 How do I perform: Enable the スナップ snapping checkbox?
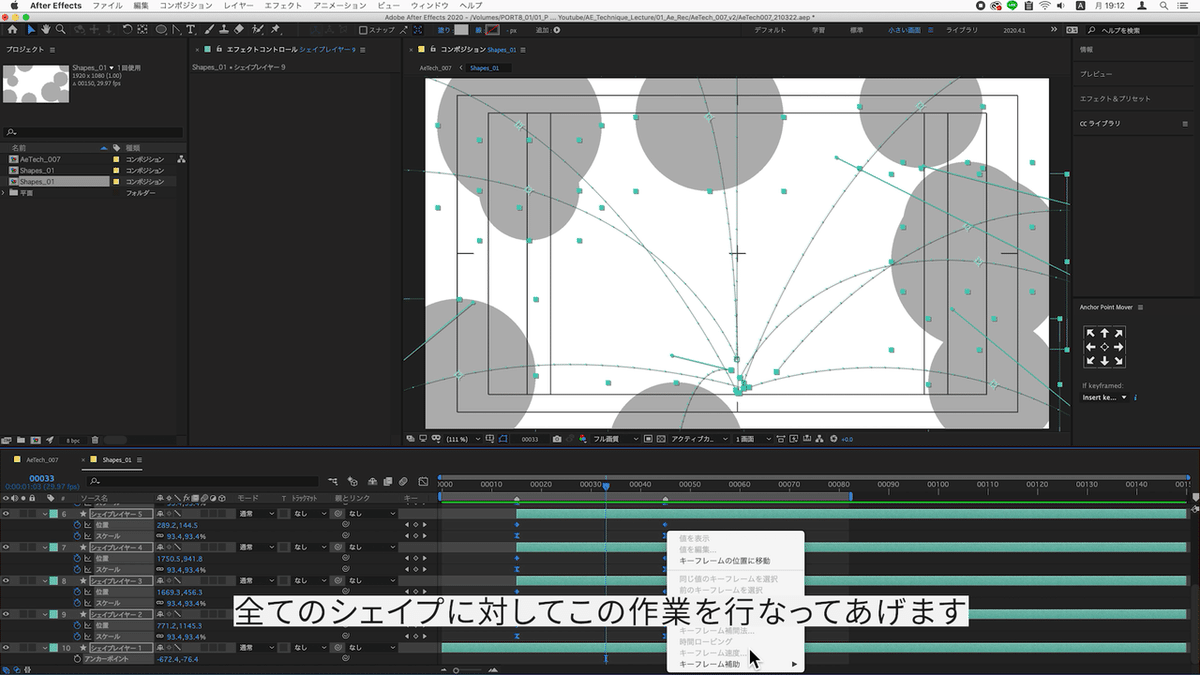point(363,30)
